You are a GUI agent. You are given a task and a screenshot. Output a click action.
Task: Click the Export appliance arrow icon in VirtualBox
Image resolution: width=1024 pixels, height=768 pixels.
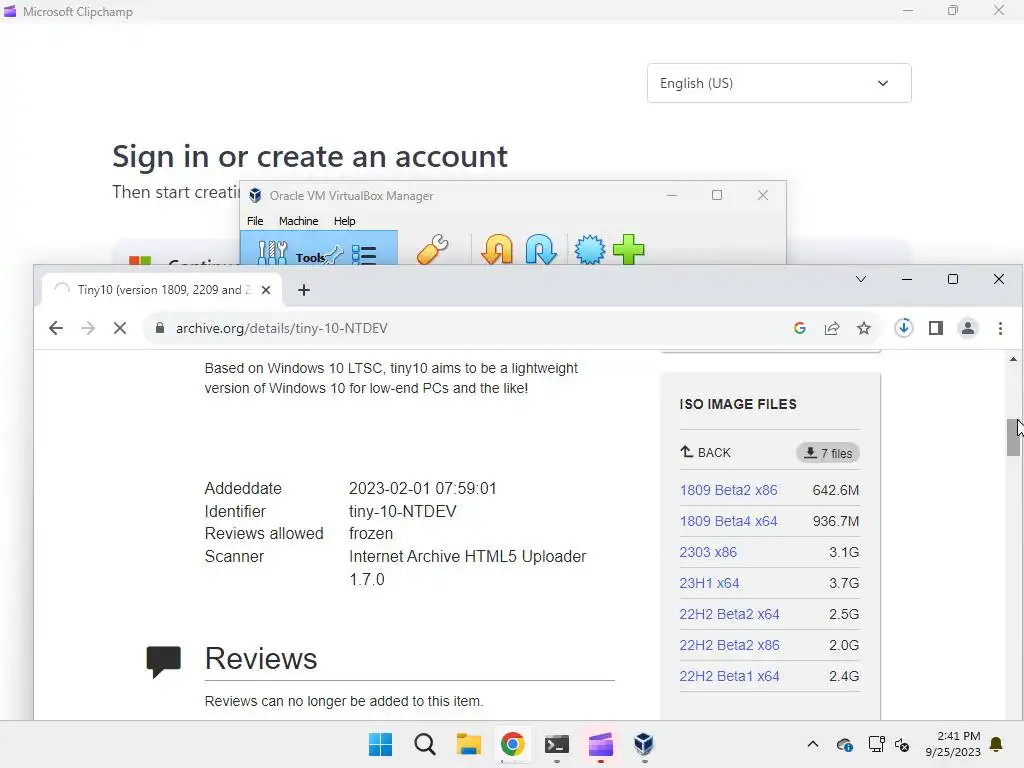click(541, 249)
